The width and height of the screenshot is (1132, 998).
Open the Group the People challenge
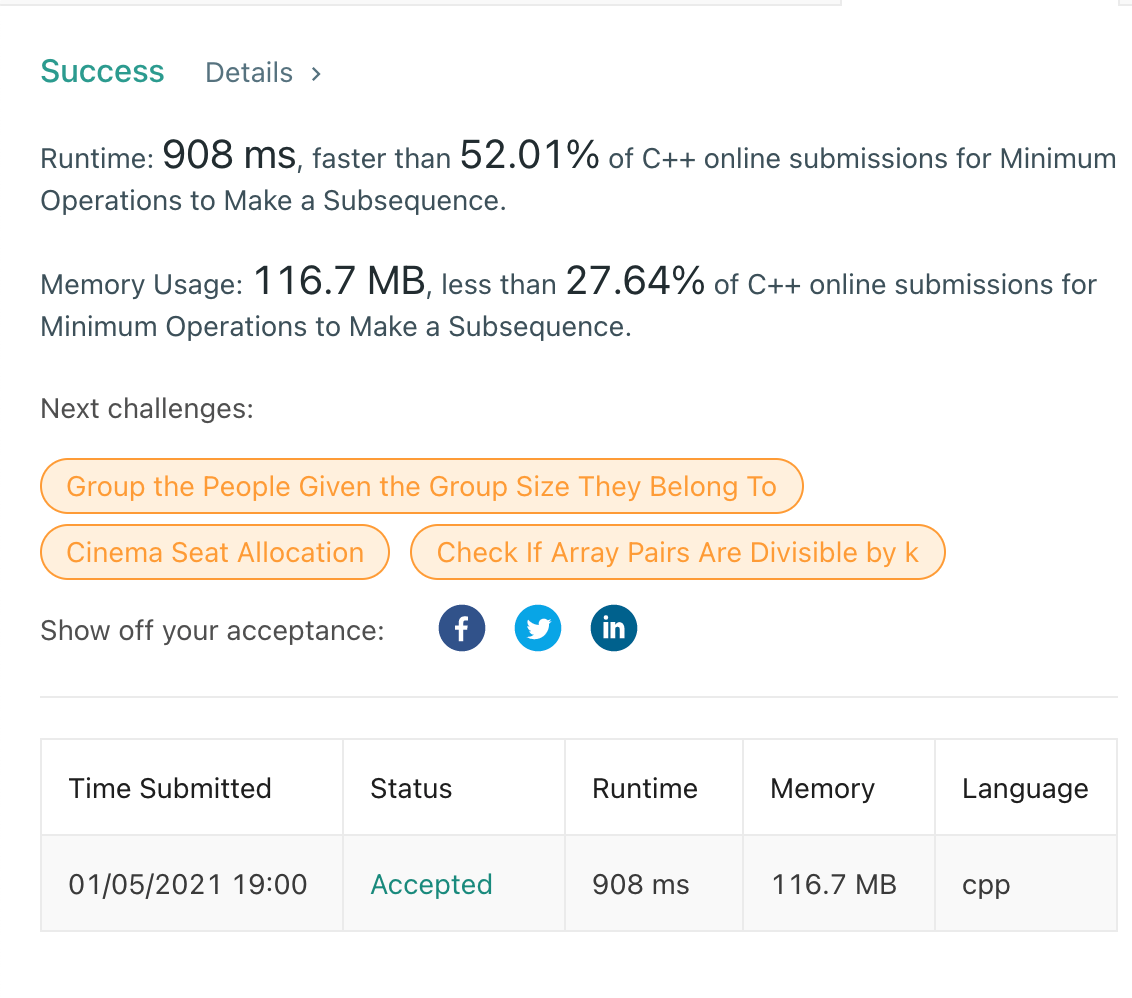point(421,487)
